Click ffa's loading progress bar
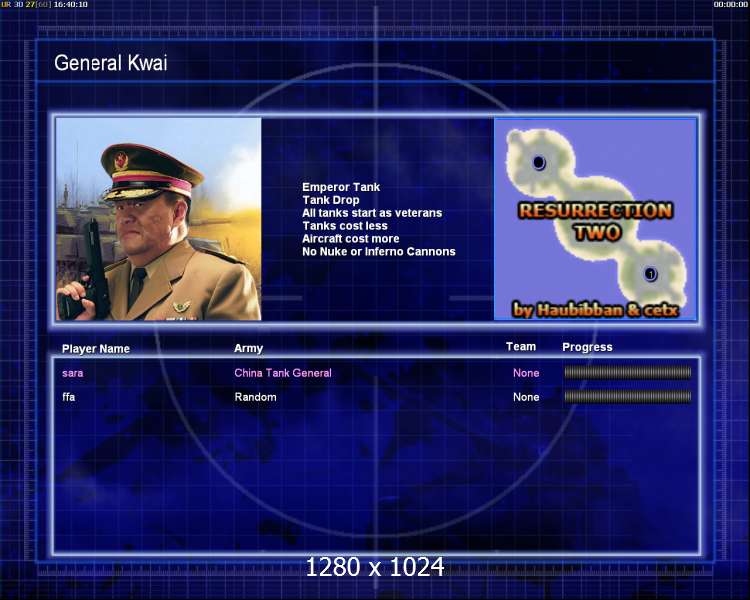 (628, 396)
